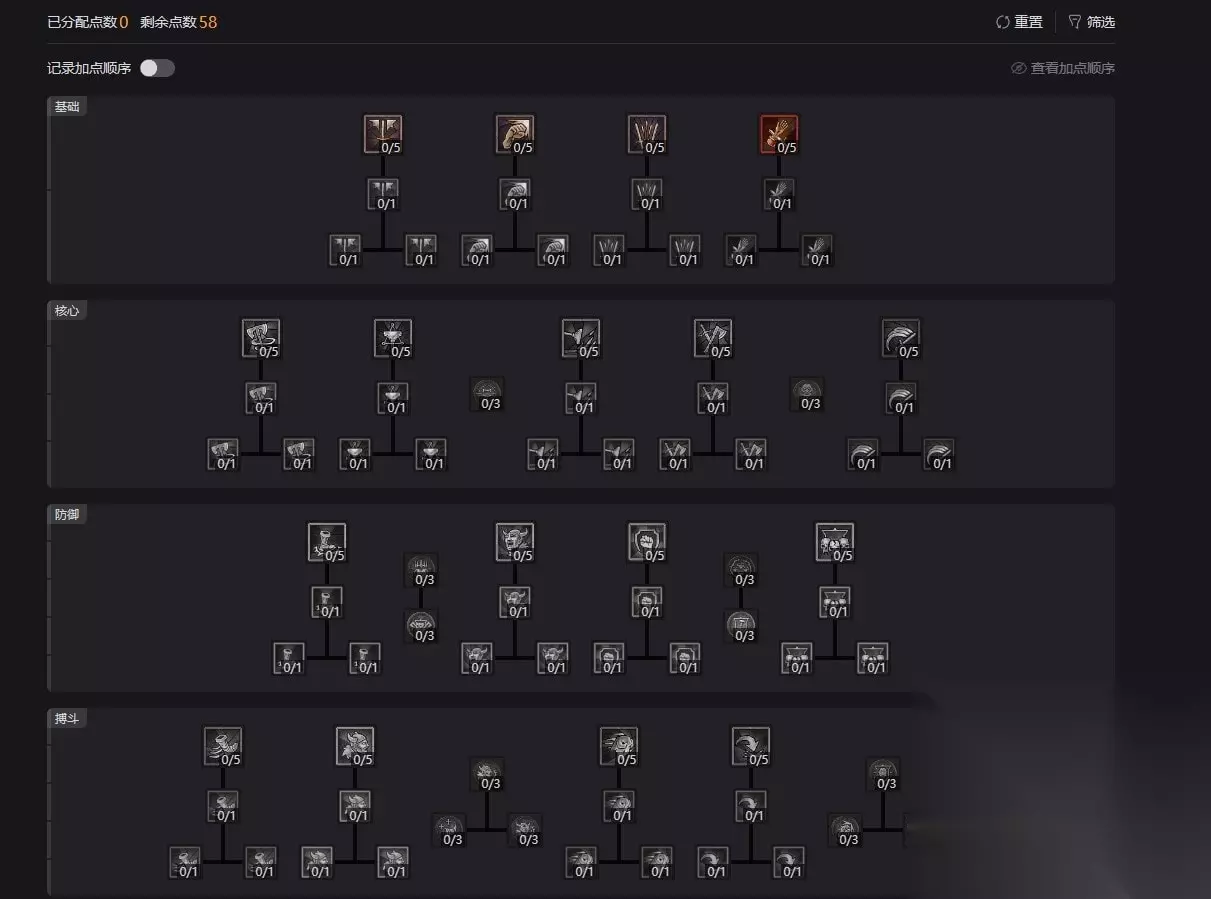Viewport: 1211px width, 899px height.
Task: Click the fist punch skill icon in 基础
Action: (x=515, y=134)
